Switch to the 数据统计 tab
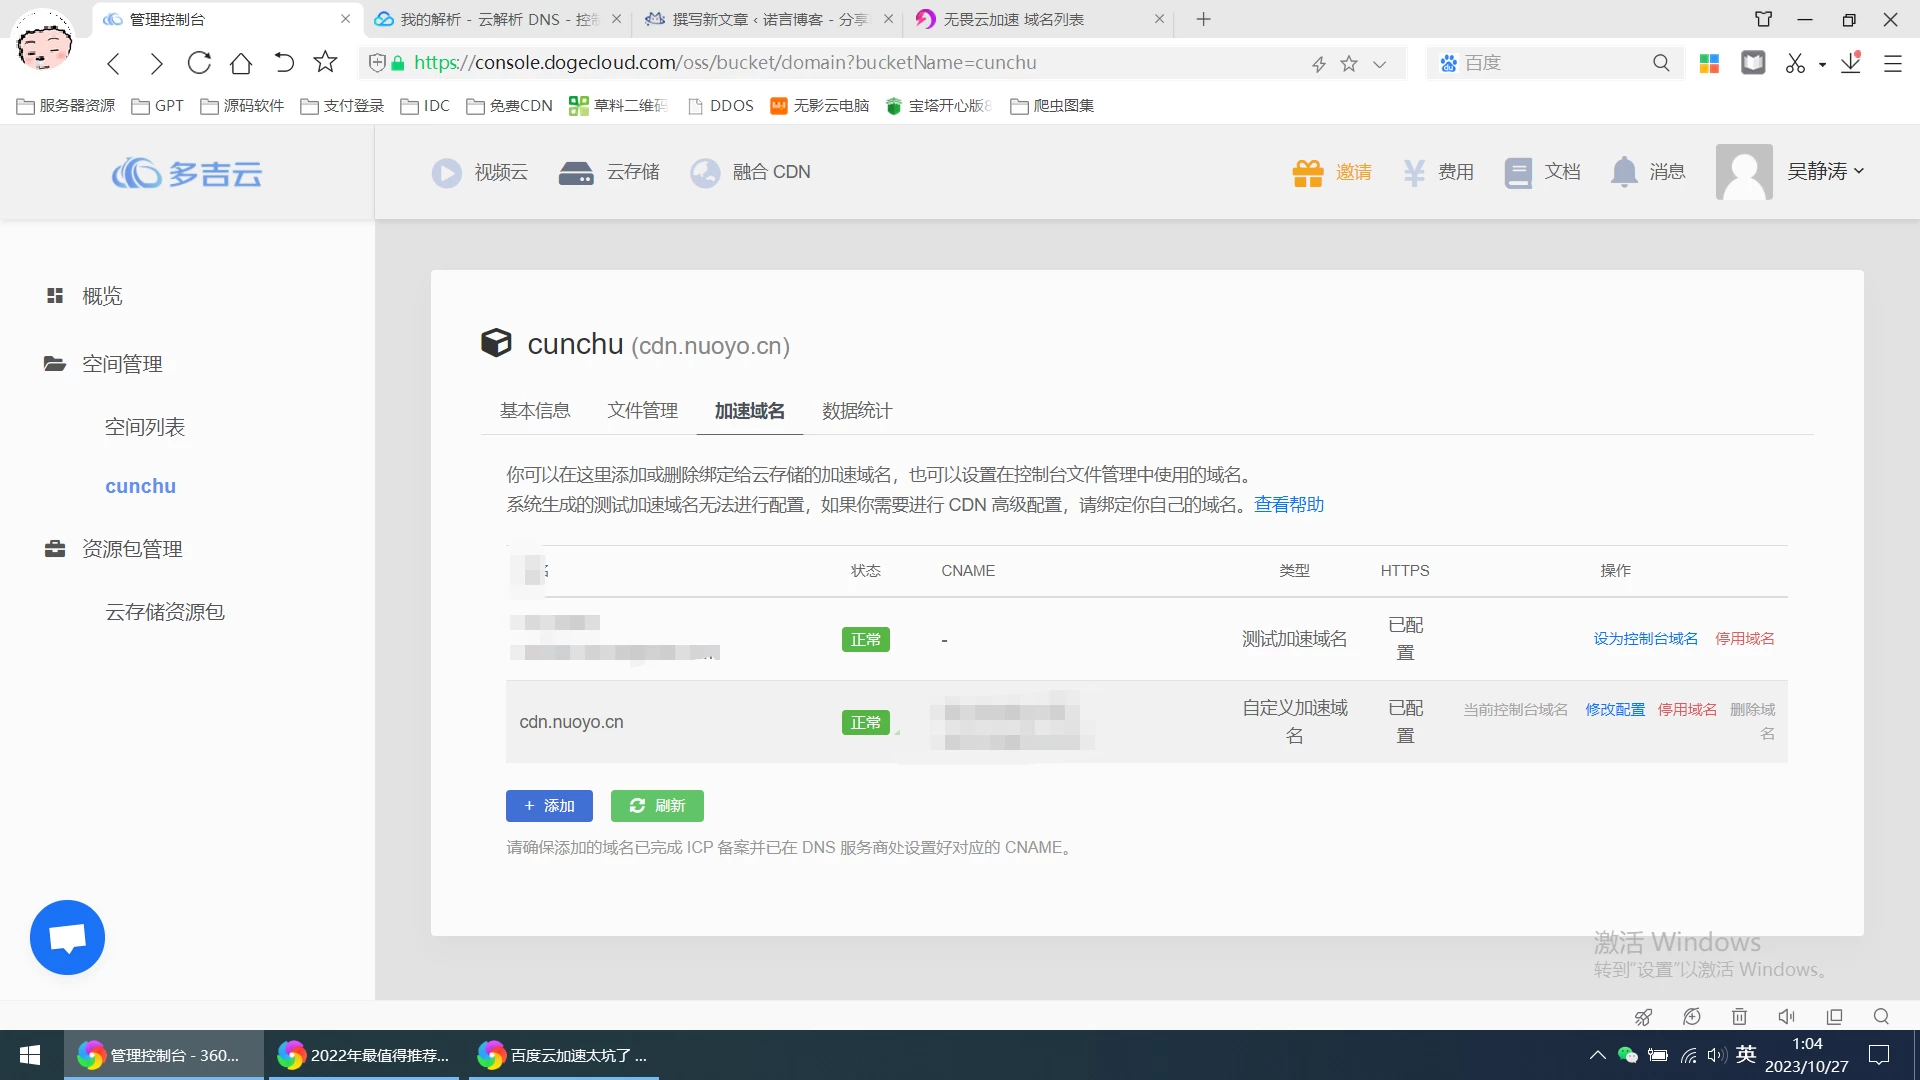The width and height of the screenshot is (1920, 1080). pos(856,411)
